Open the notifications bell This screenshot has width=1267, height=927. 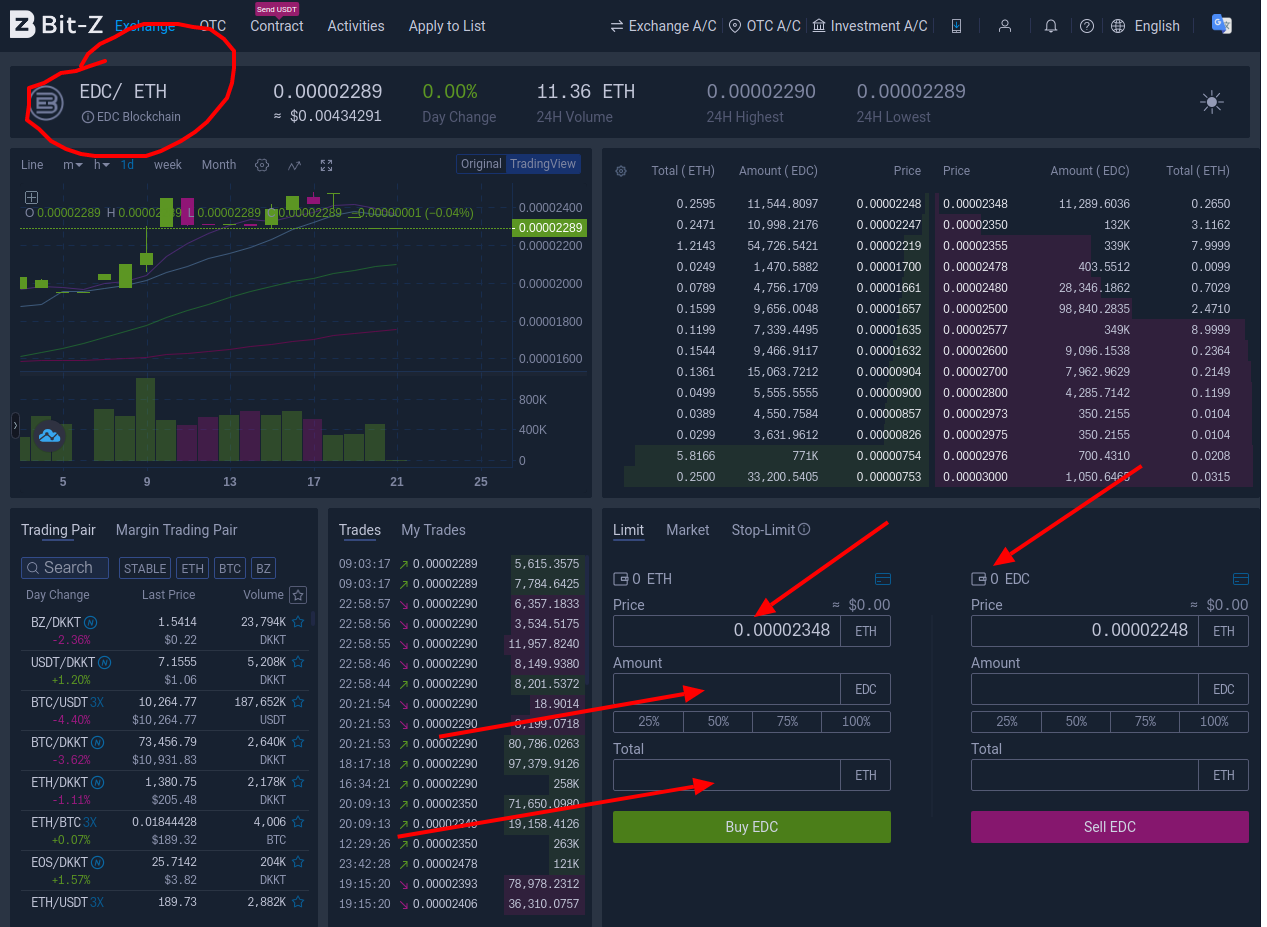[x=1051, y=26]
